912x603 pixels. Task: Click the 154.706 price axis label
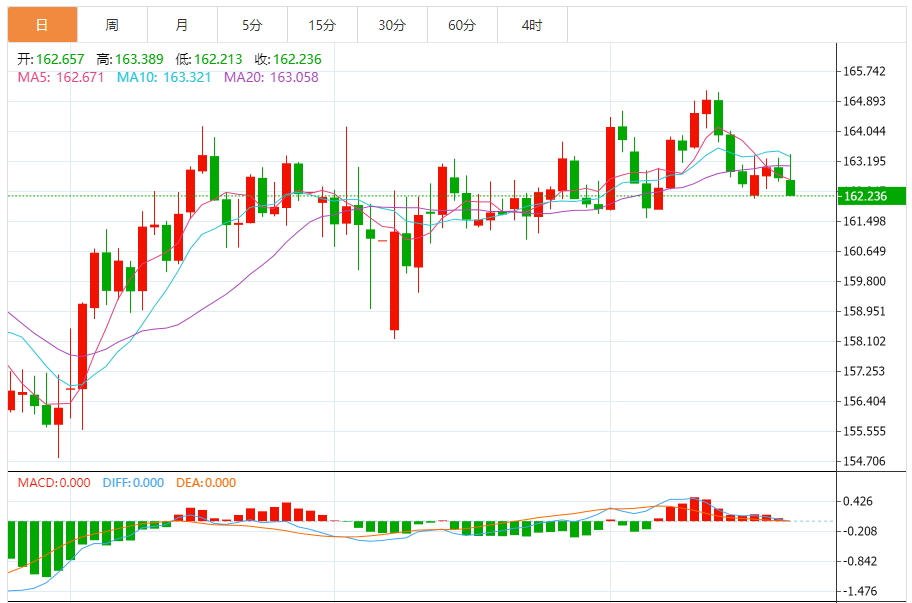pyautogui.click(x=864, y=461)
